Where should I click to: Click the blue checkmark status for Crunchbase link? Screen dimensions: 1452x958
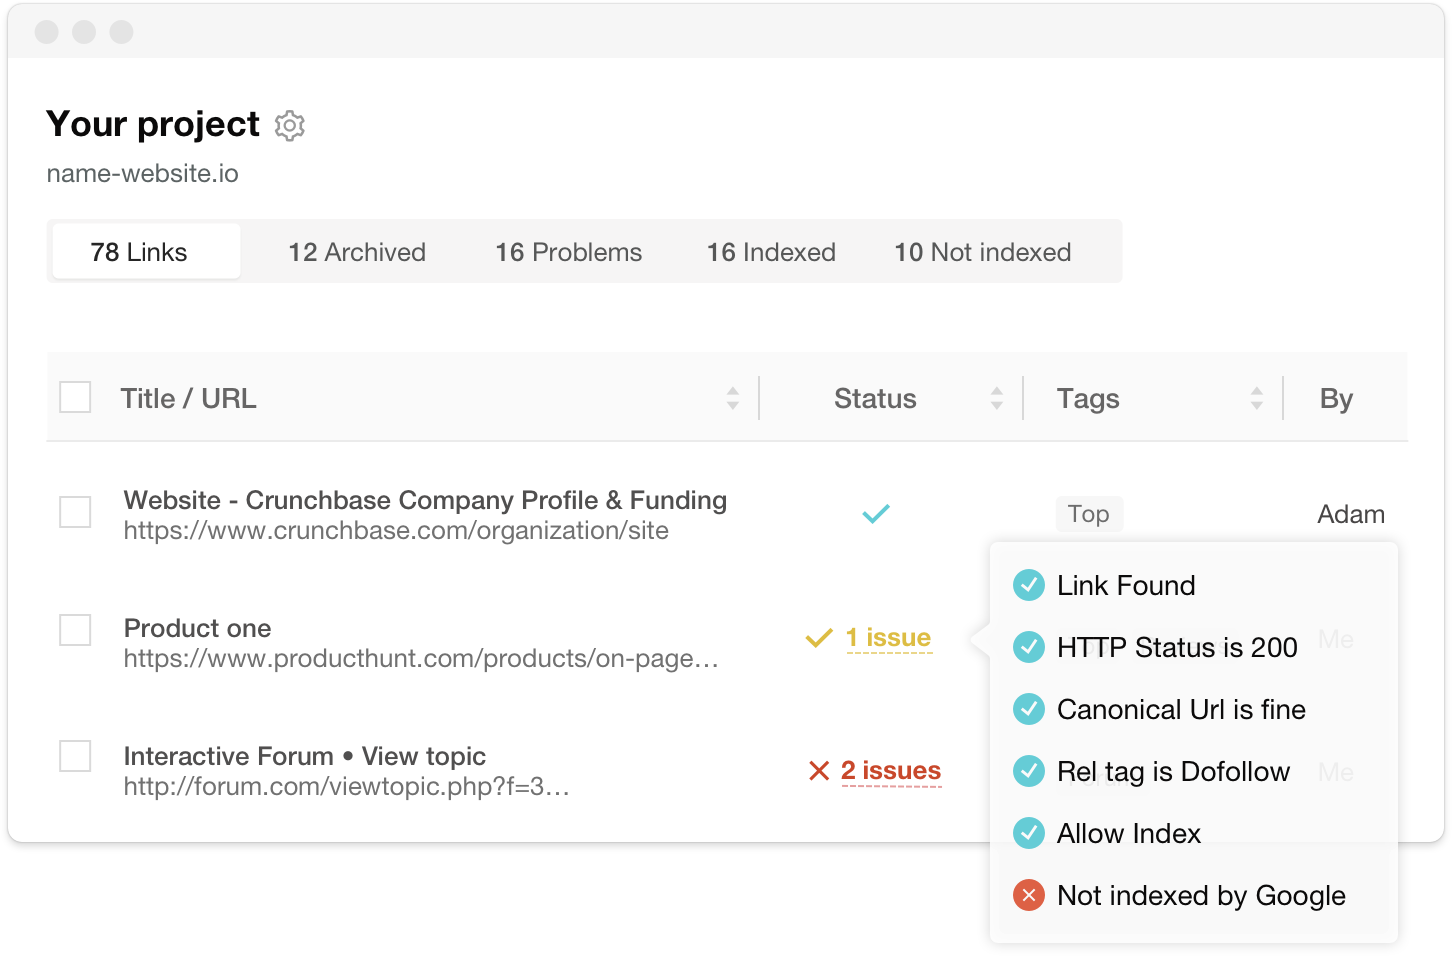[x=876, y=514]
